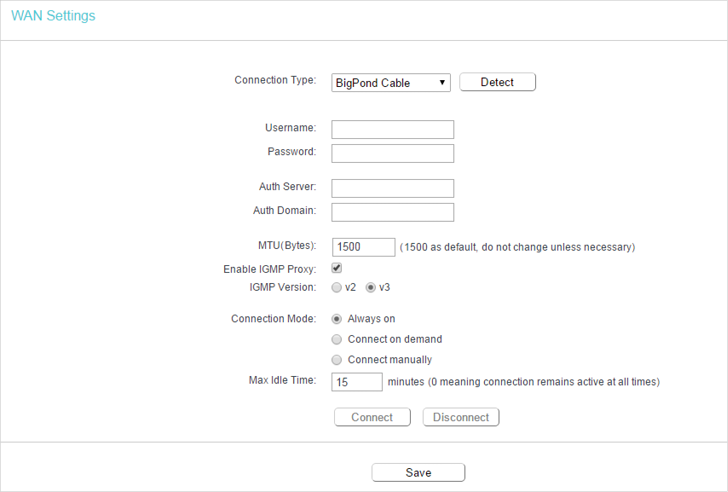728x492 pixels.
Task: Click the Disconnect button
Action: tap(461, 417)
